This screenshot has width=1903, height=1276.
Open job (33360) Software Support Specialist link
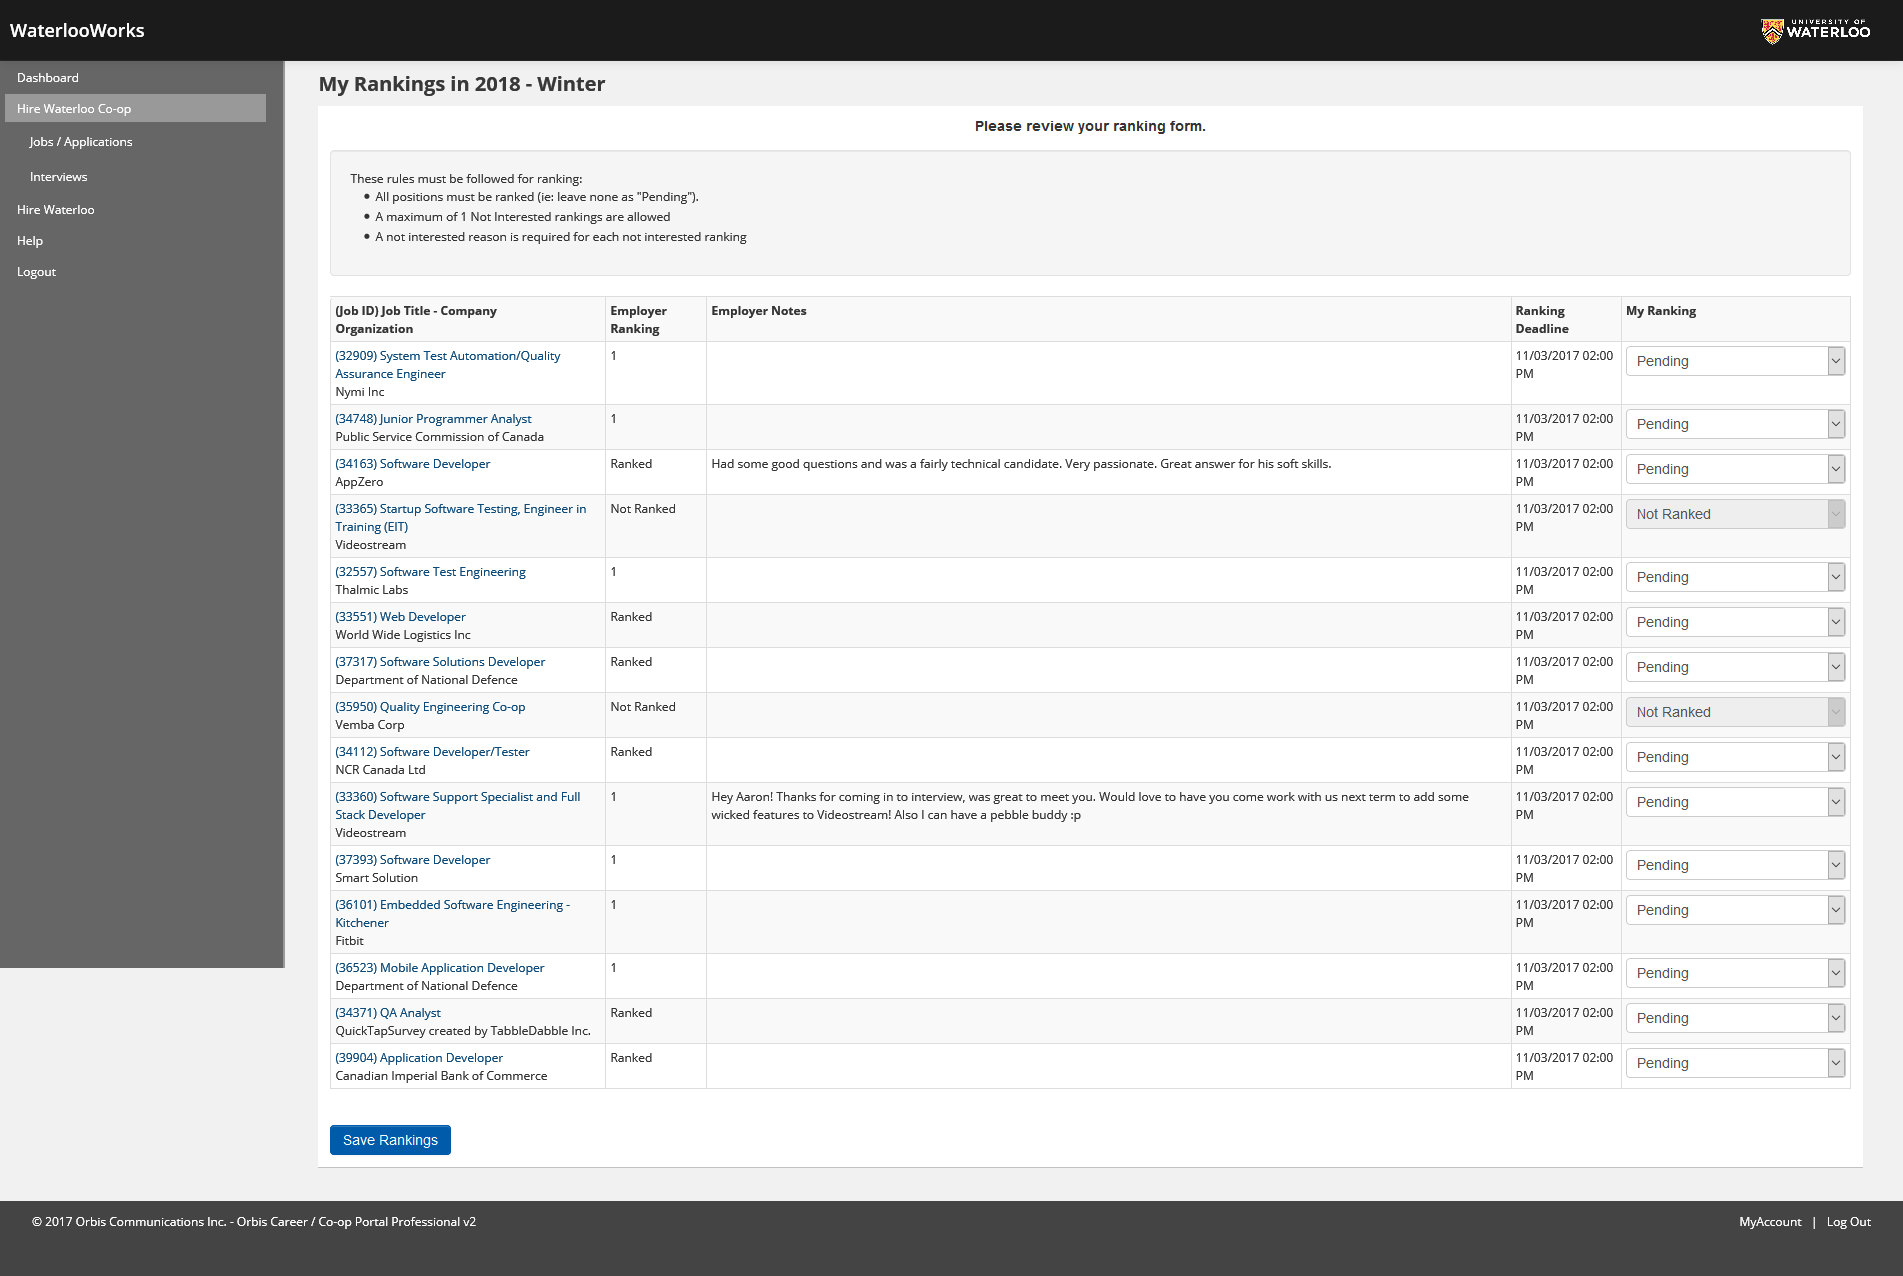[x=457, y=806]
